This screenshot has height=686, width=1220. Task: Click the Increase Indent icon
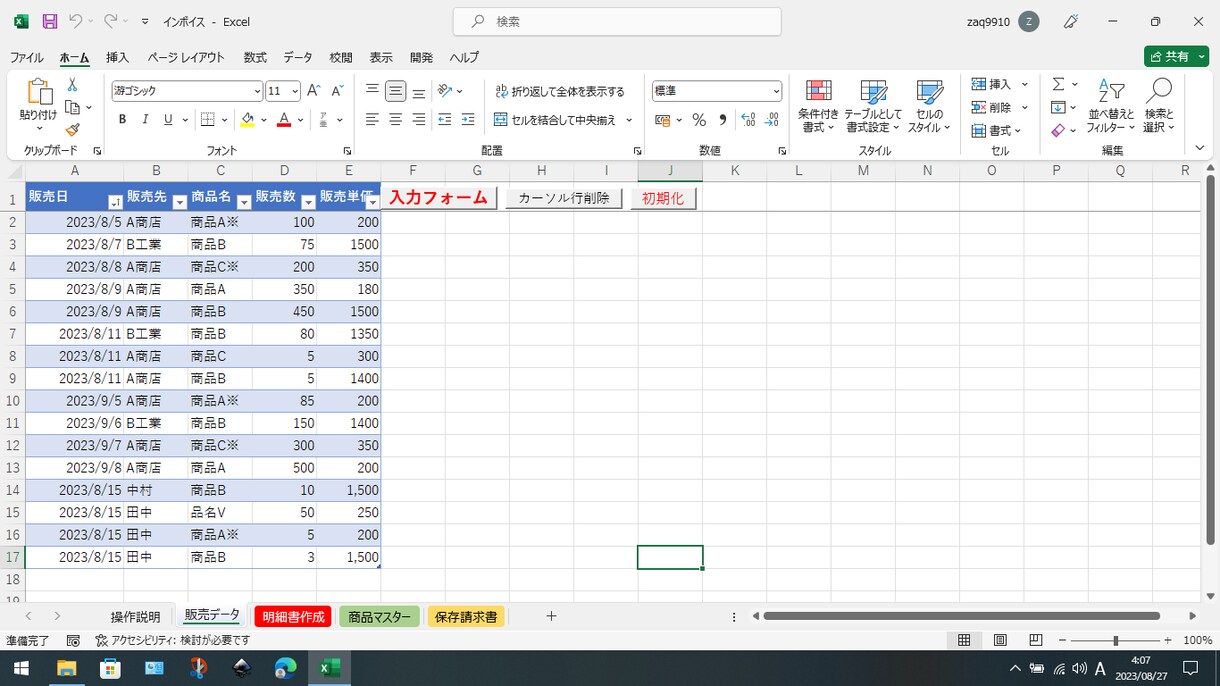(x=467, y=120)
